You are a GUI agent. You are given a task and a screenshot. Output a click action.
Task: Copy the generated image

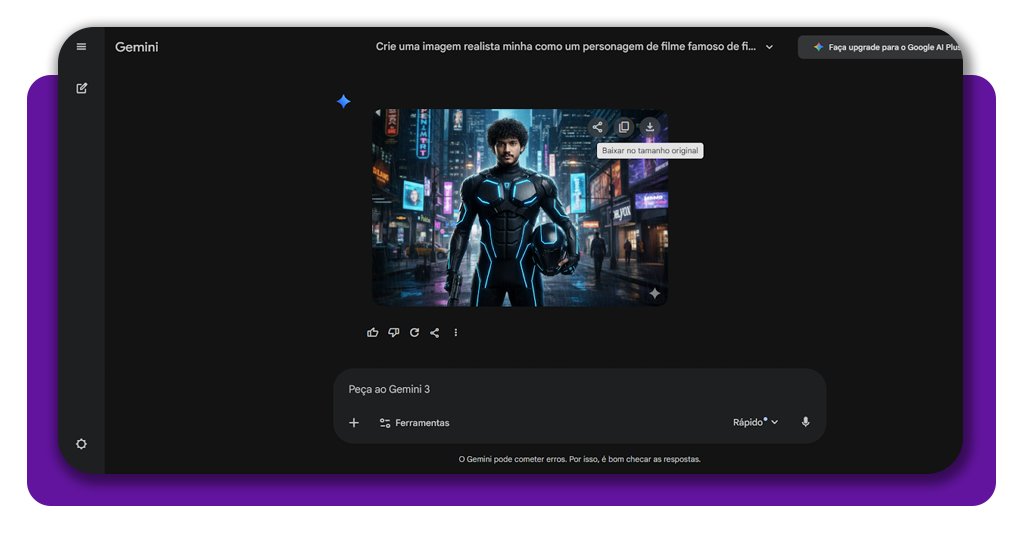(x=624, y=127)
